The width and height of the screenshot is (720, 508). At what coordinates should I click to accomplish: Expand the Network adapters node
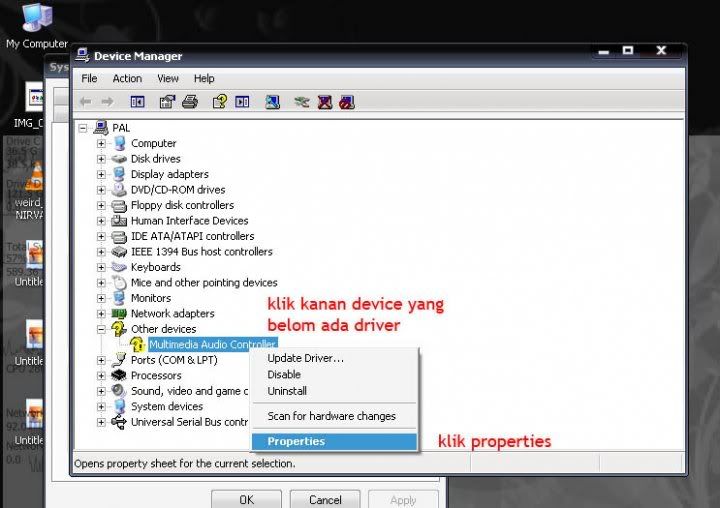coord(101,313)
